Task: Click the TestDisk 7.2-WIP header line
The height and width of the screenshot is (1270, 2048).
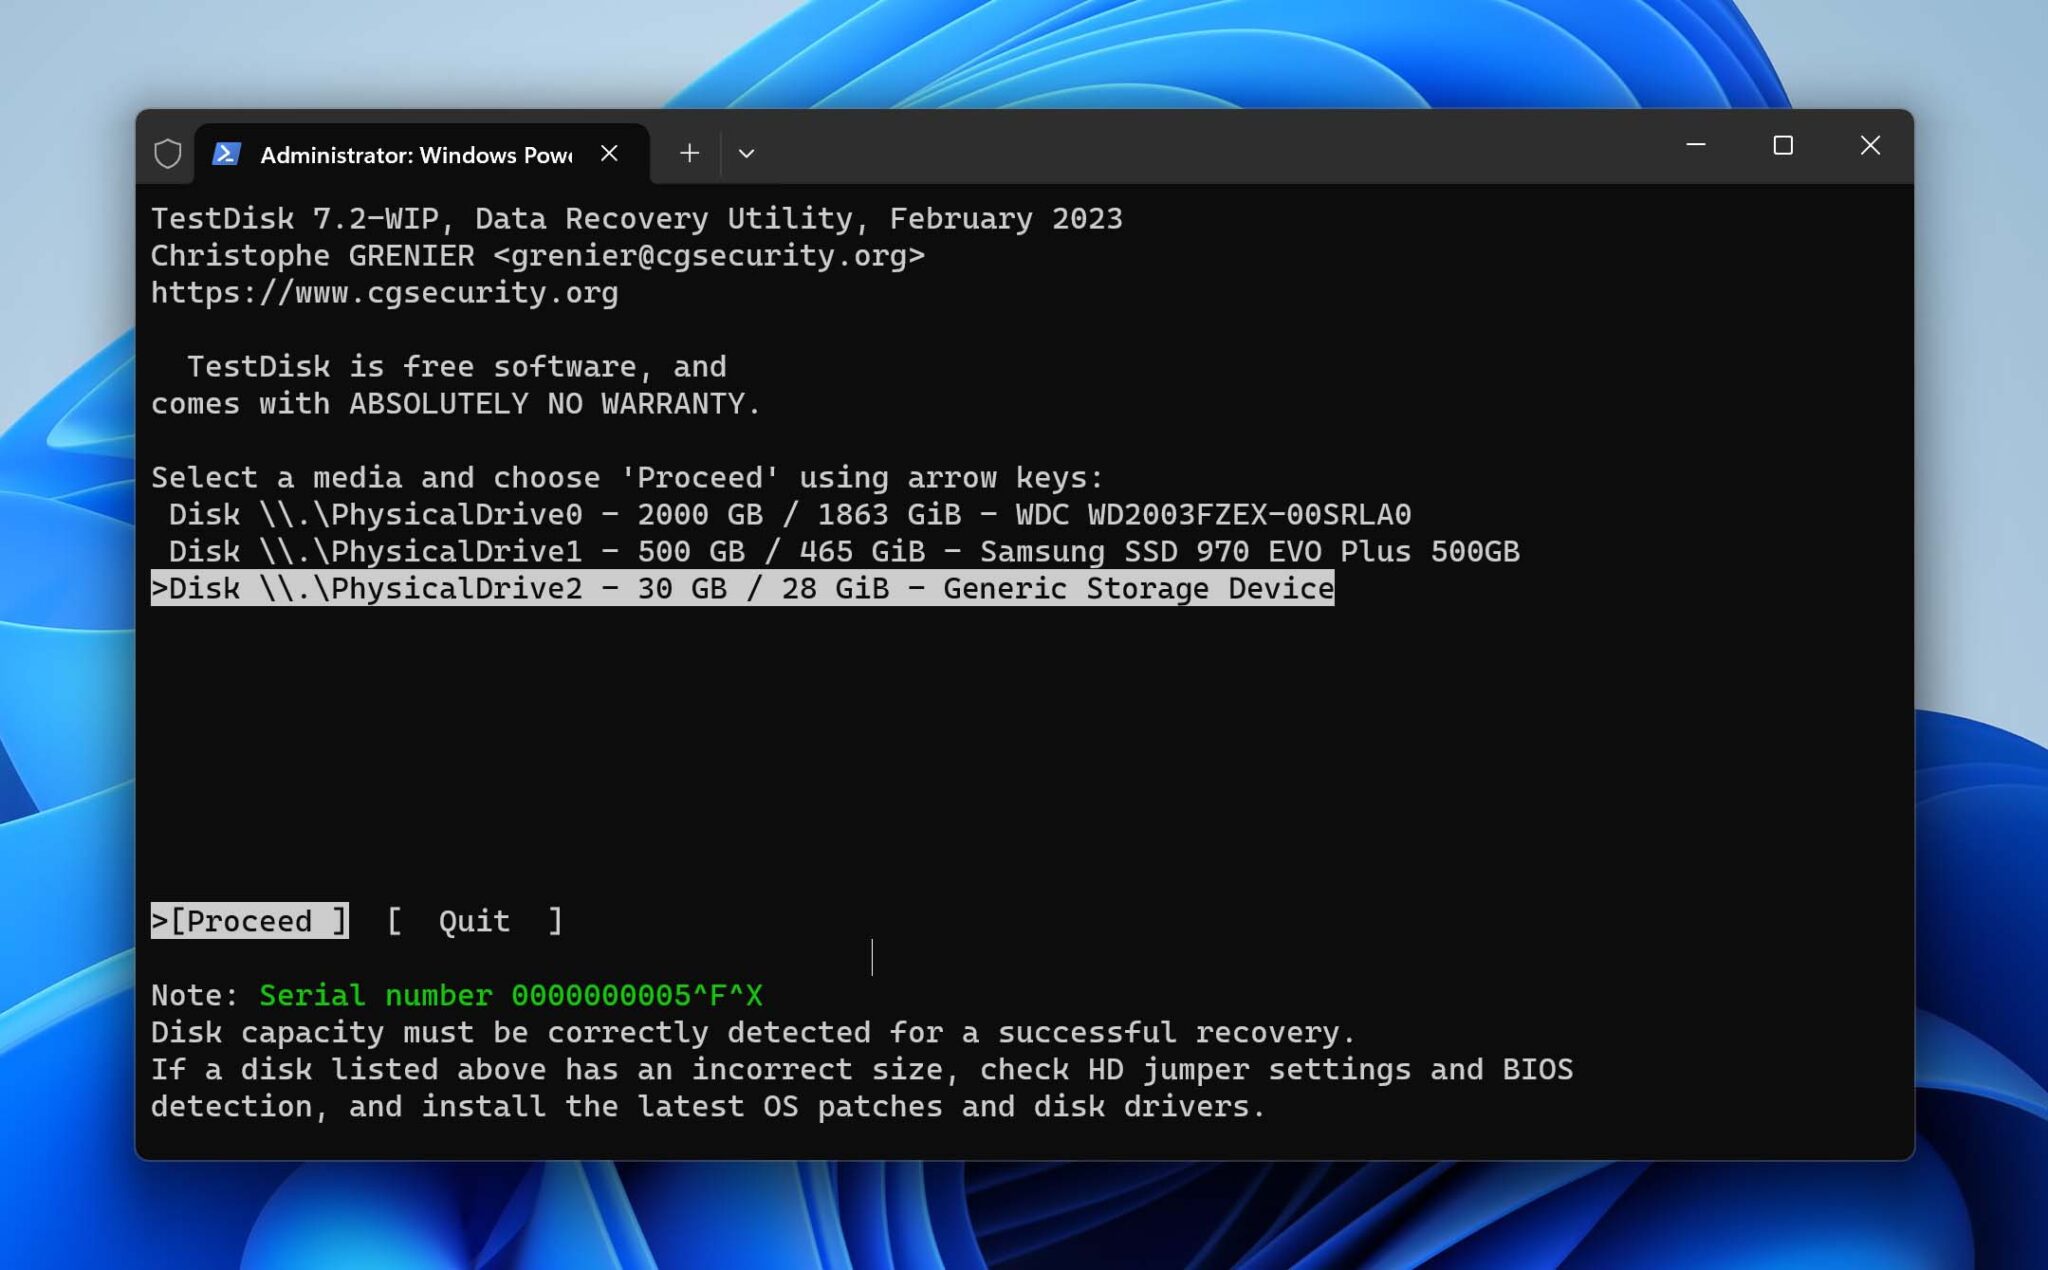Action: [x=636, y=219]
